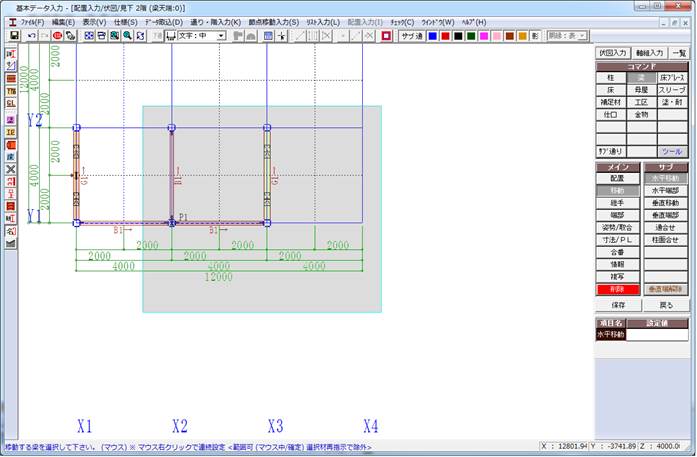697x457 pixels.
Task: Select the orange color swatch
Action: click(523, 36)
